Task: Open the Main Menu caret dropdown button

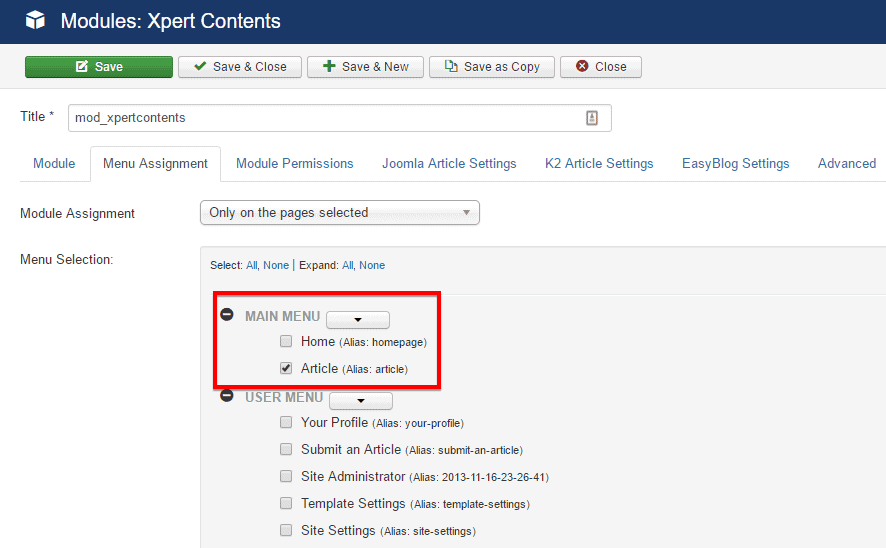Action: (x=357, y=319)
